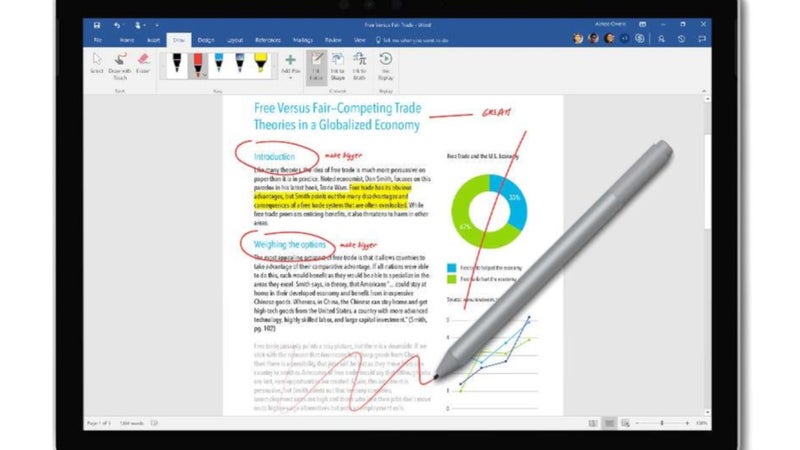Screen dimensions: 800x450
Task: Click the donut chart in the document
Action: pos(489,211)
